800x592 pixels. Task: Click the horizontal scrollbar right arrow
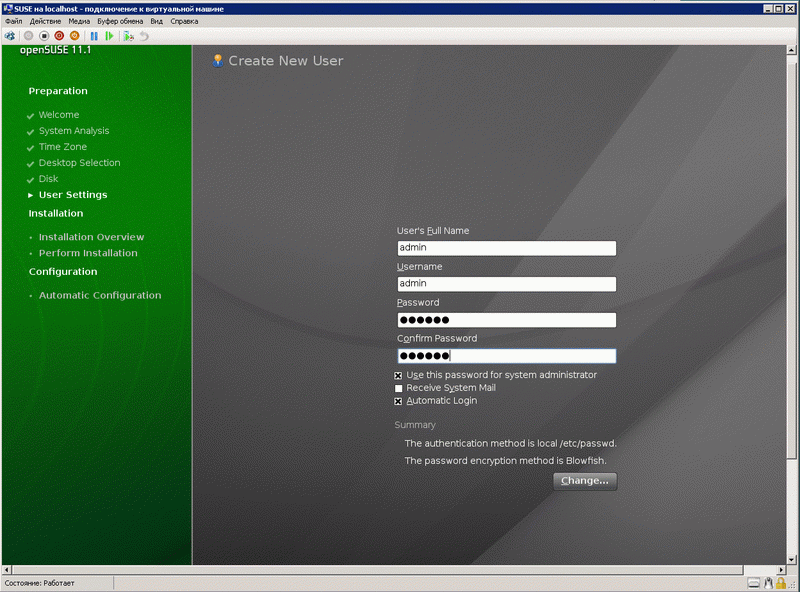[x=782, y=569]
